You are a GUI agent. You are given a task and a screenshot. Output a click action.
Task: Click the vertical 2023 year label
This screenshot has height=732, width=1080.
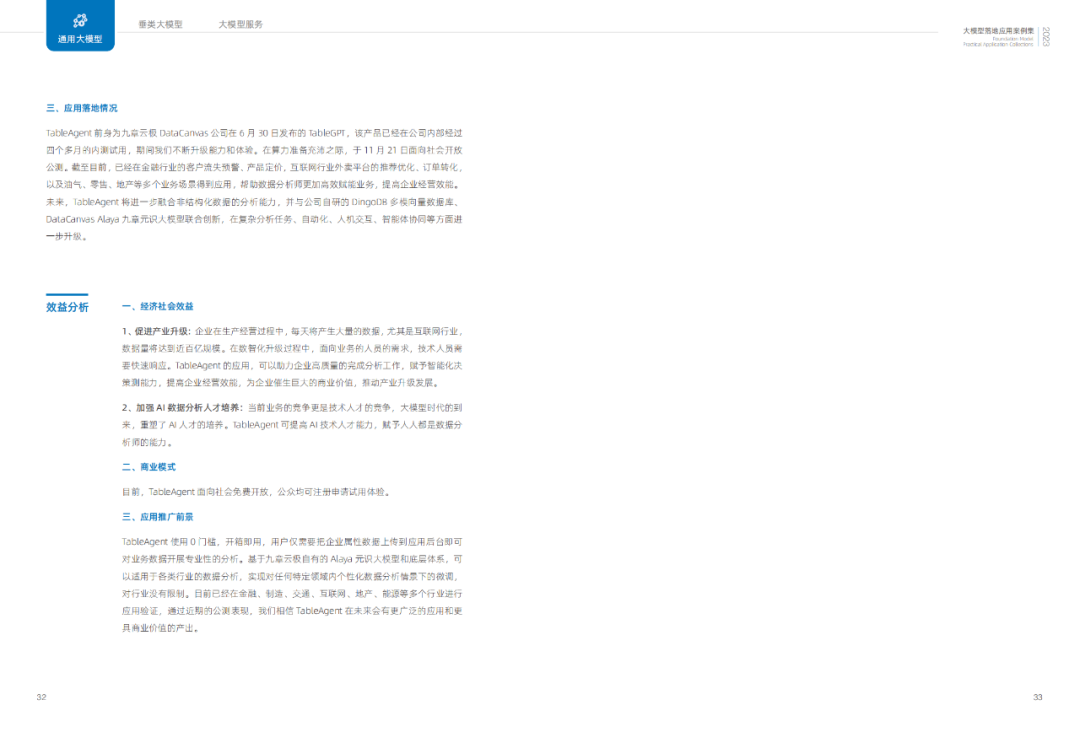click(1046, 36)
